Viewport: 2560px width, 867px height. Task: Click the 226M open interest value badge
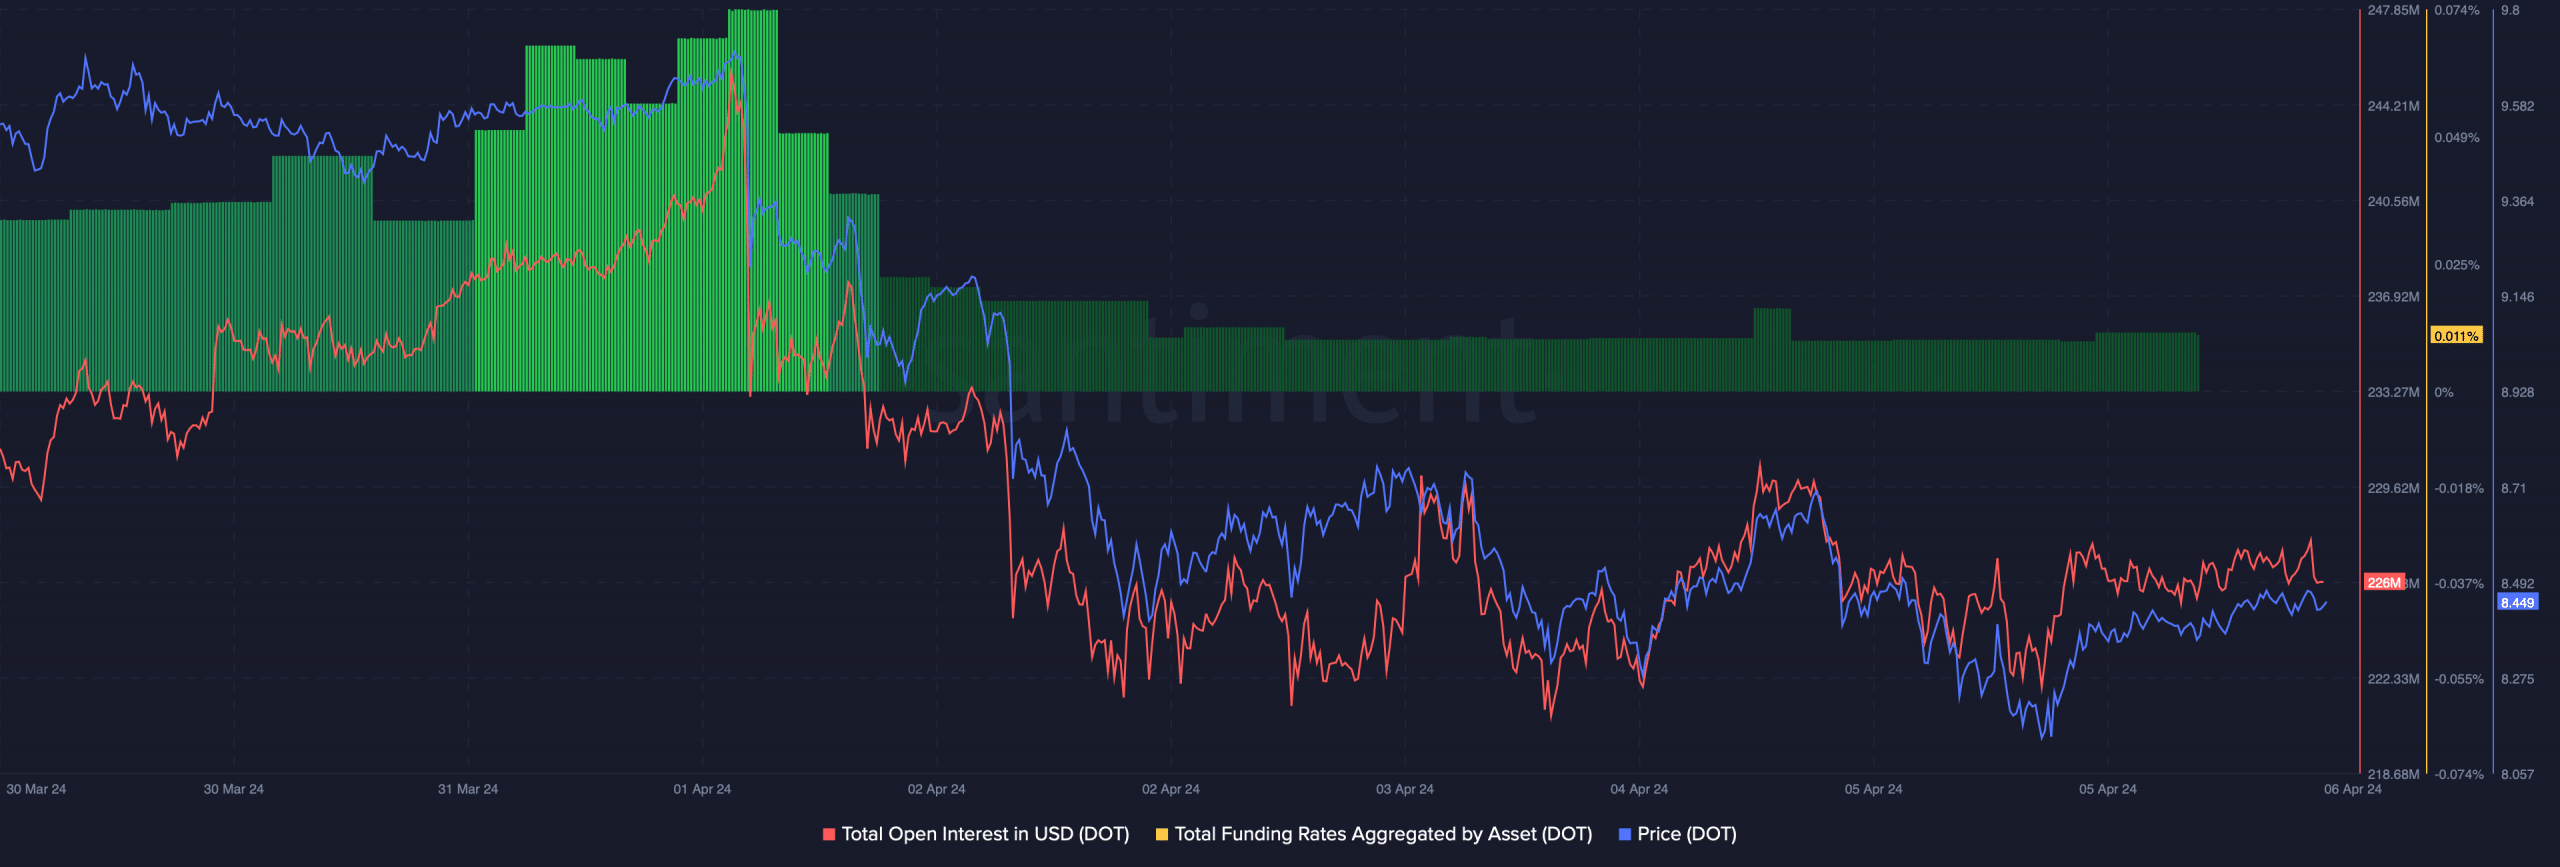tap(2384, 583)
